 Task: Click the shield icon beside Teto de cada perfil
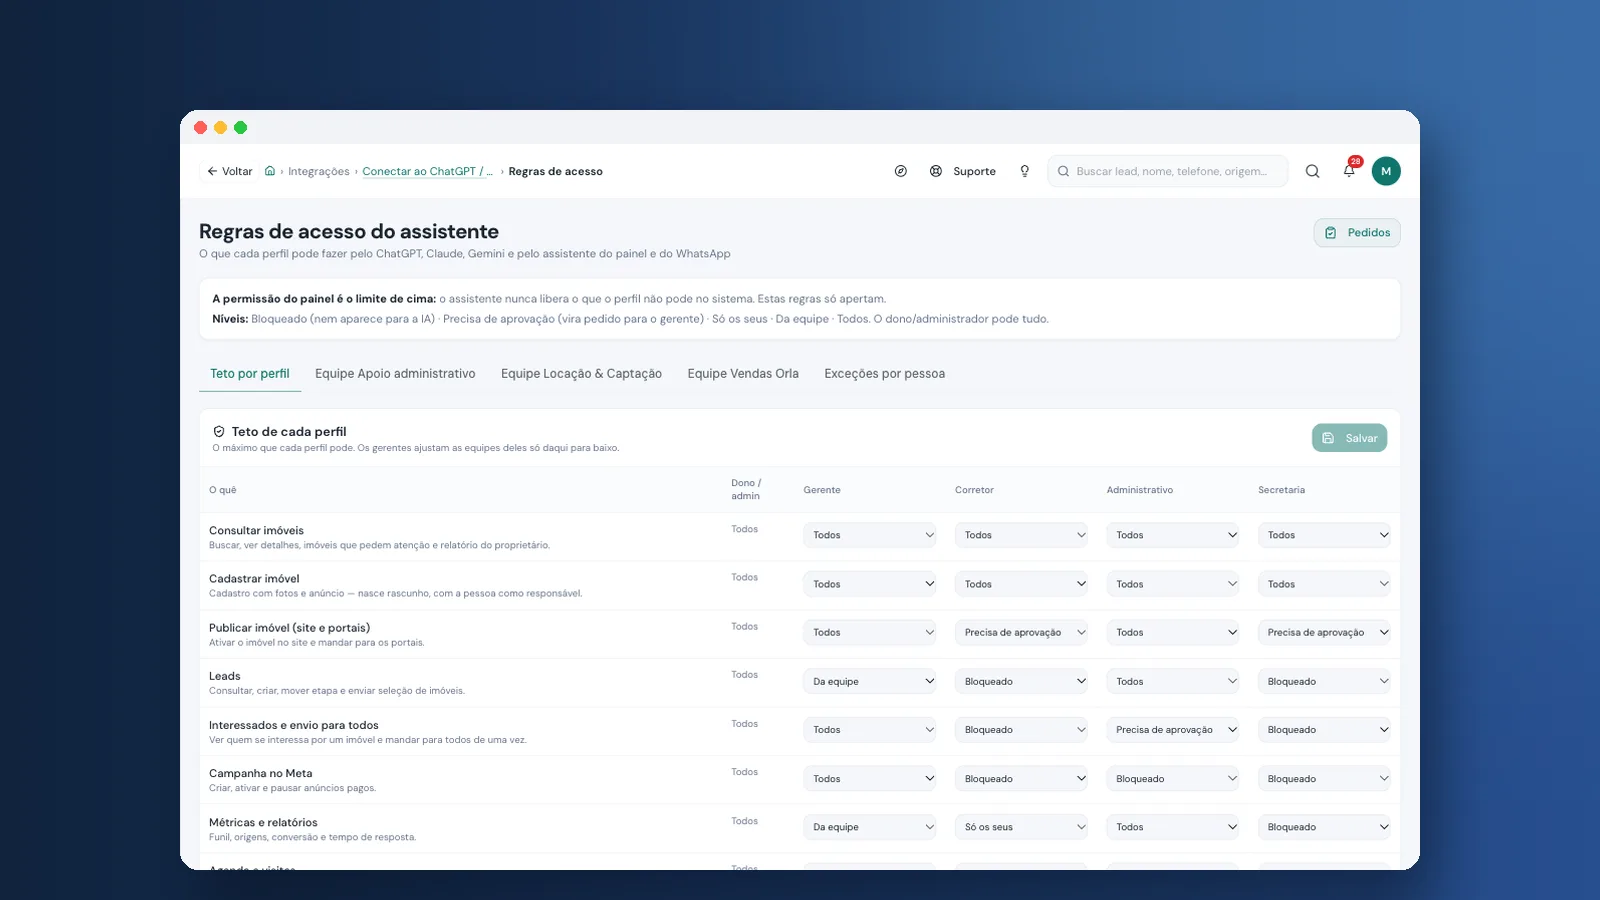219,432
